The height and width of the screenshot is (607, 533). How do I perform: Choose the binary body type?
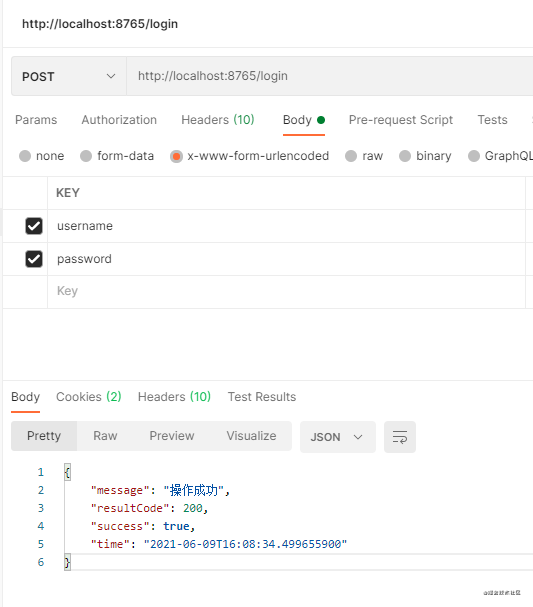pos(405,156)
